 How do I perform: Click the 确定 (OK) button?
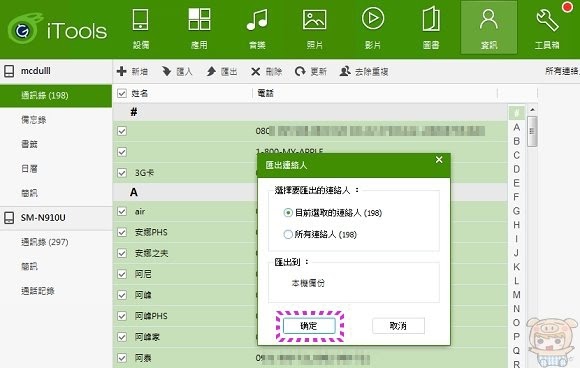click(309, 326)
